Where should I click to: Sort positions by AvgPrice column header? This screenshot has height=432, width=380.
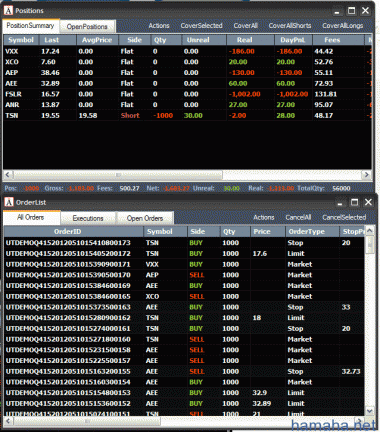[x=97, y=40]
